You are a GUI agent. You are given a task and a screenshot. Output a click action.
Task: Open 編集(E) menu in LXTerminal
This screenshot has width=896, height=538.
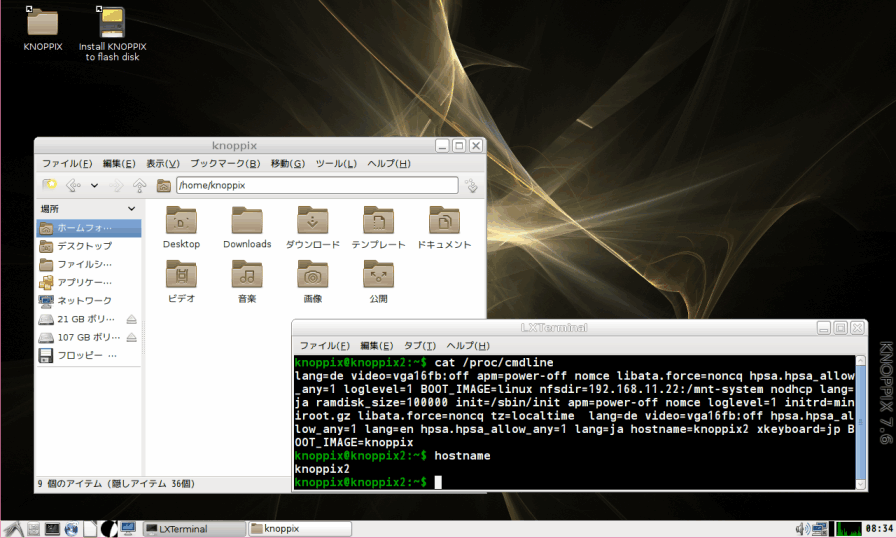pos(377,346)
